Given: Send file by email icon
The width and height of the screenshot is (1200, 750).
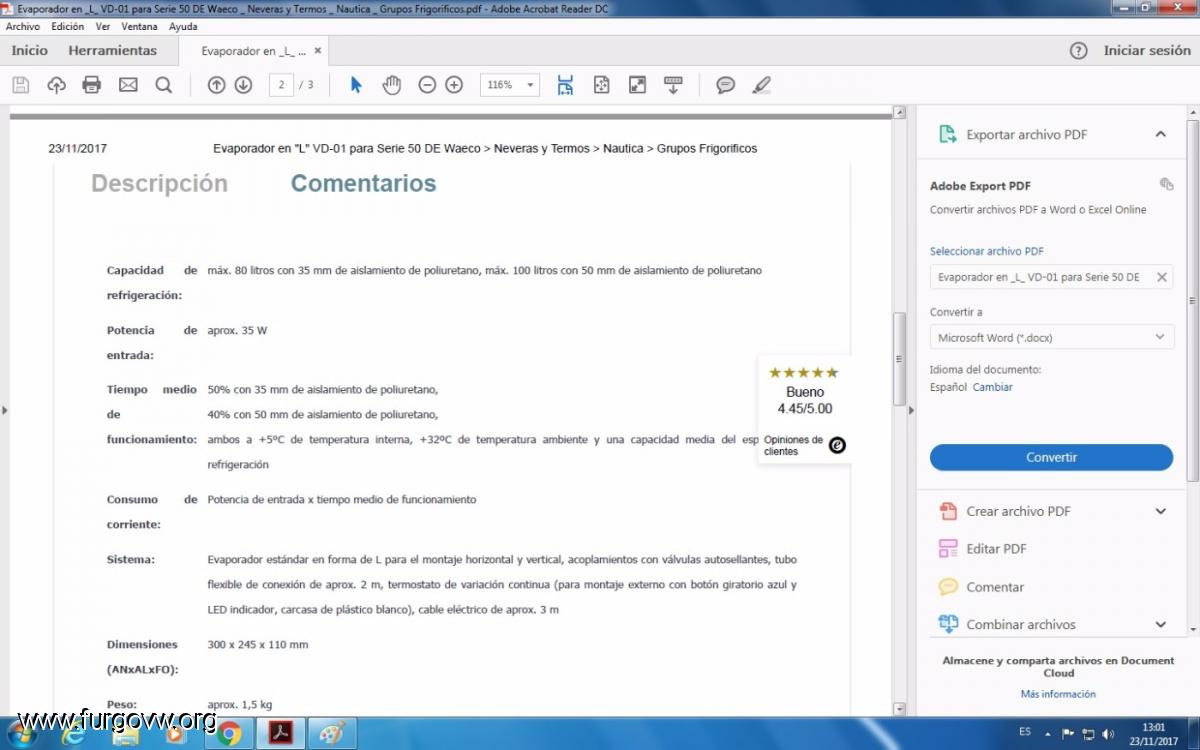Looking at the screenshot, I should pos(128,85).
